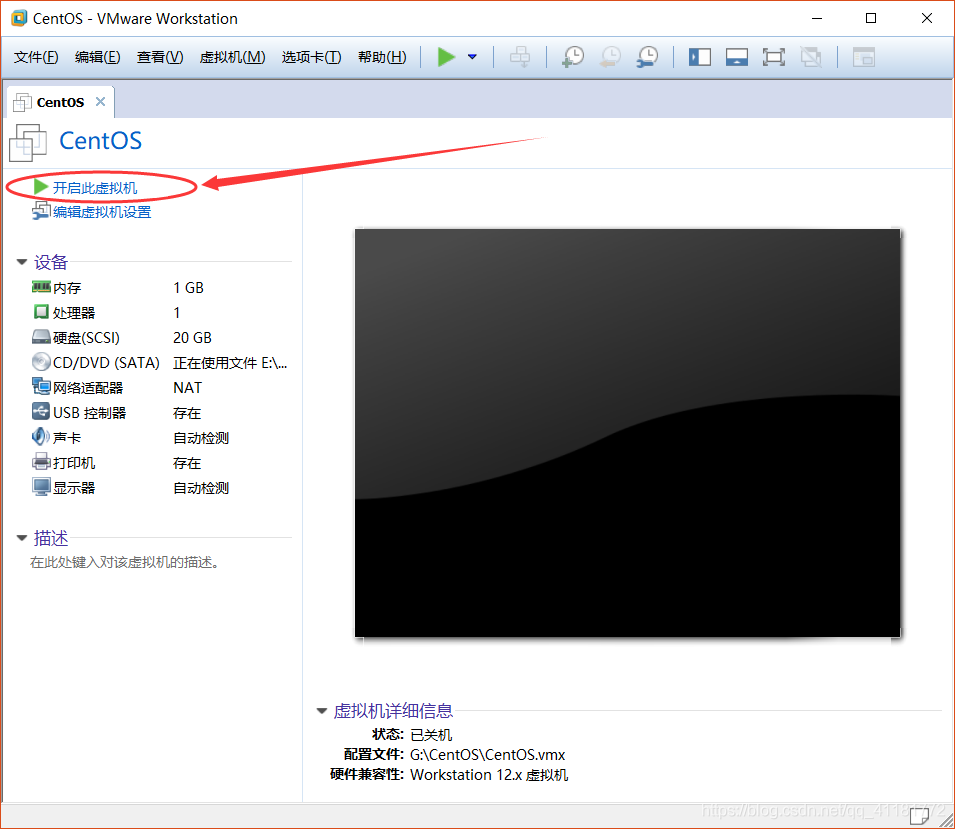This screenshot has width=955, height=829.
Task: Click the CentOS VM icon beside title
Action: point(27,143)
